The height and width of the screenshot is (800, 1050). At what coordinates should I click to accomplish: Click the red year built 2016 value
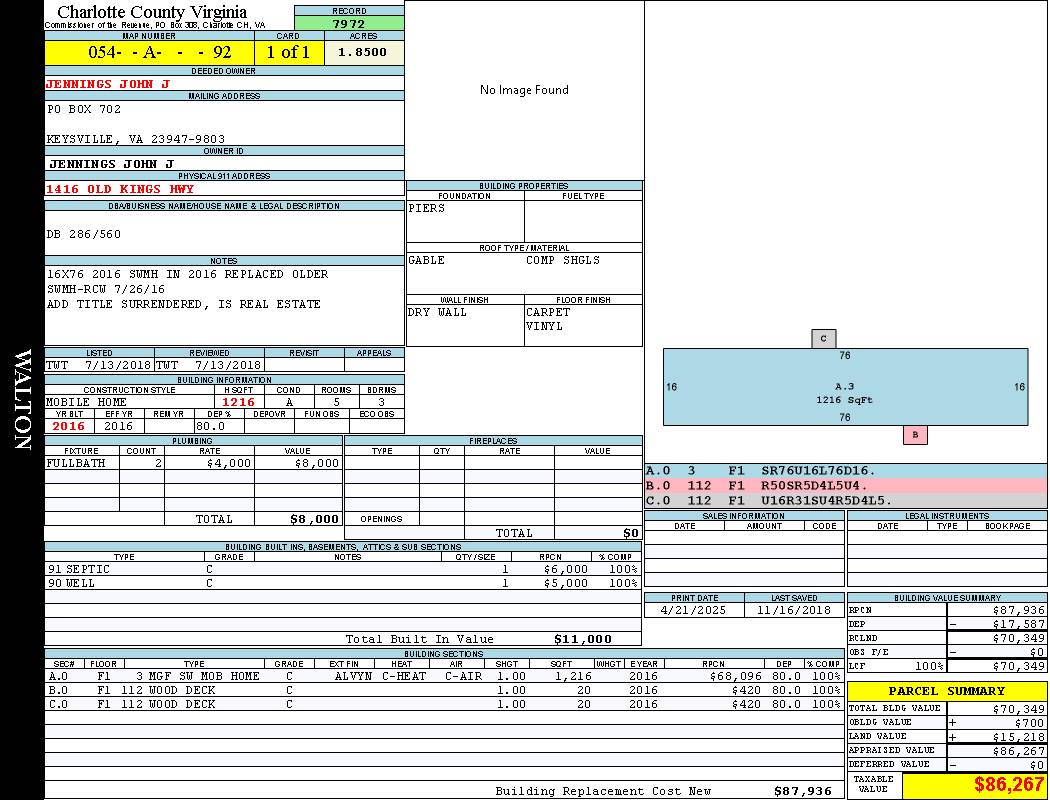click(69, 426)
